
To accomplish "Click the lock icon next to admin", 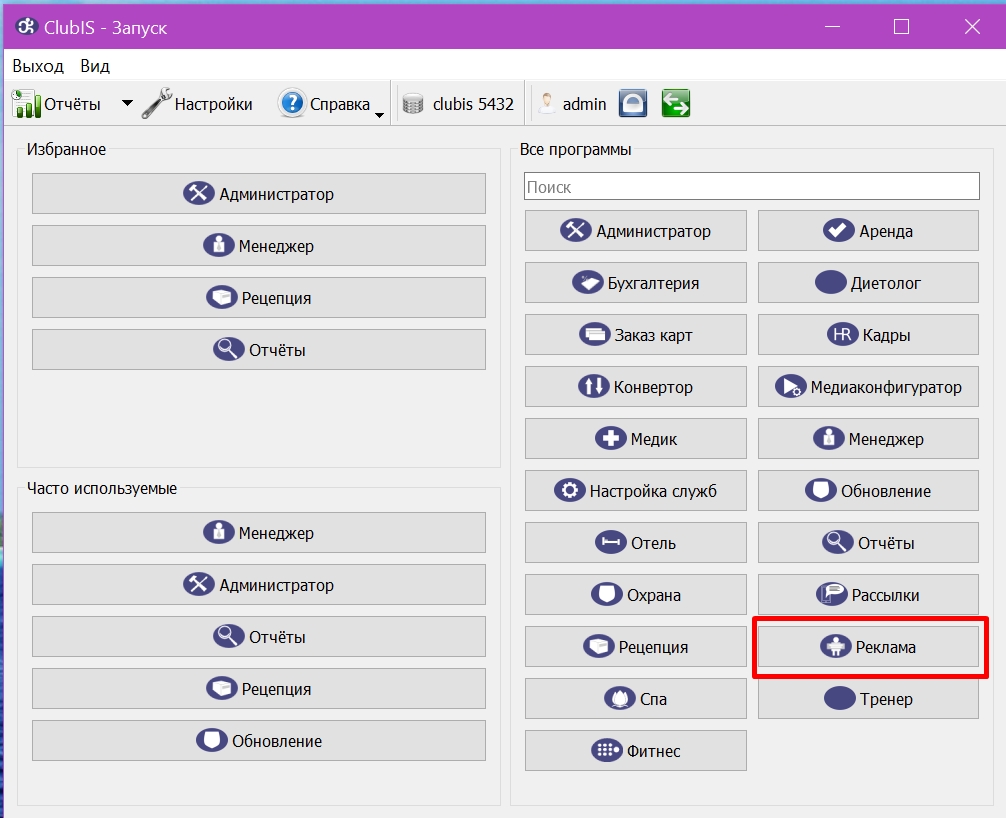I will coord(633,103).
